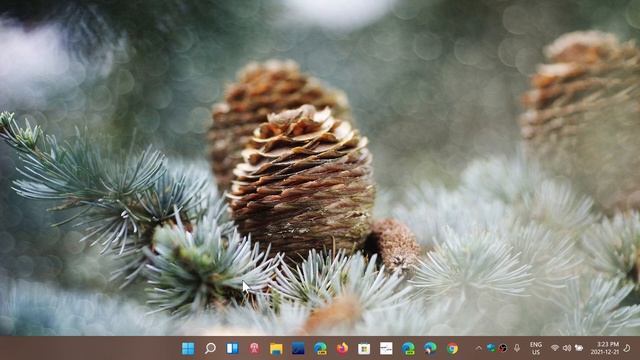This screenshot has height=360, width=640.
Task: Click the dark round tray icon
Action: [503, 348]
